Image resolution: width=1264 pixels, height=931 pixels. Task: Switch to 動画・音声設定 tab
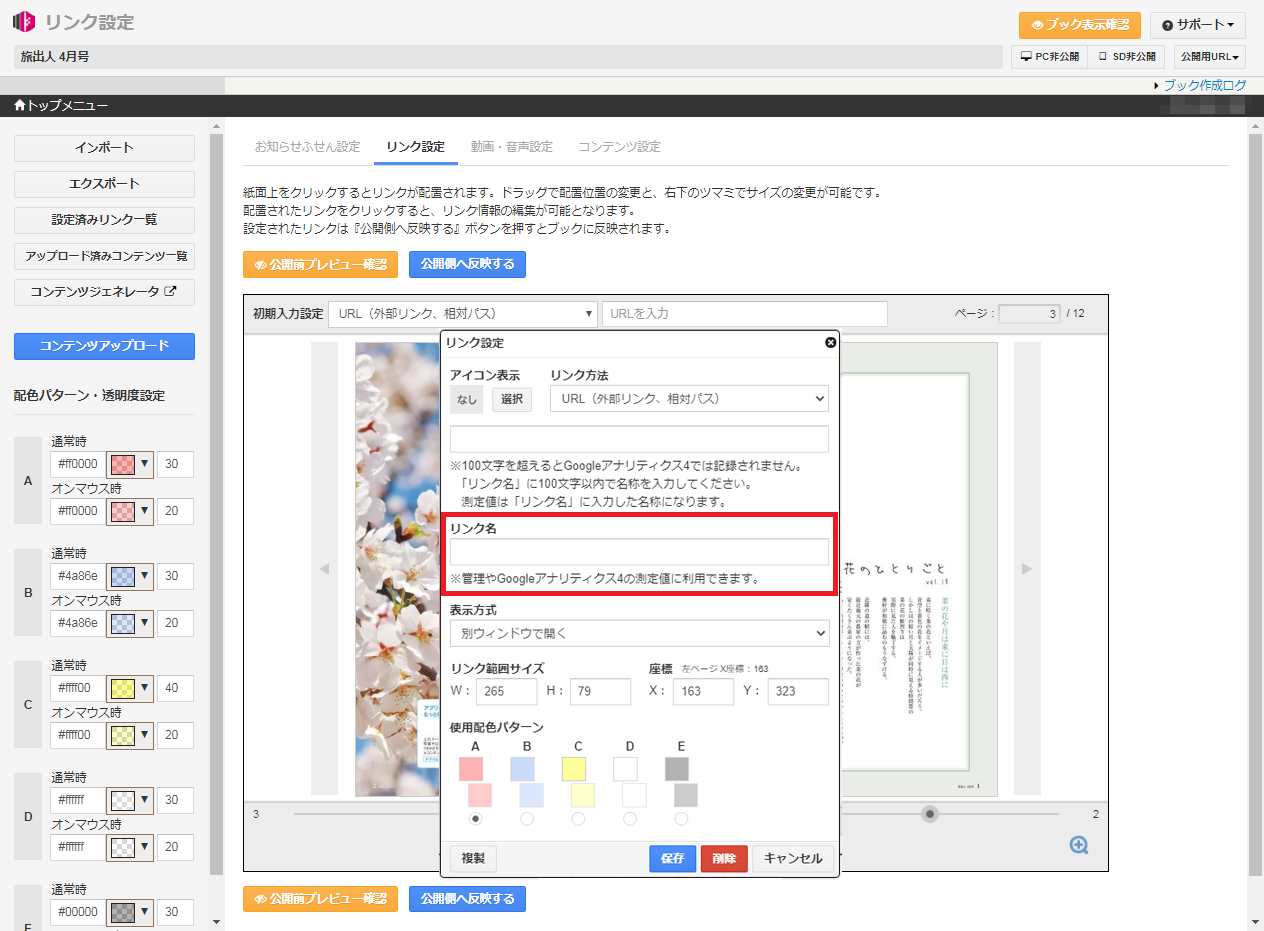tap(511, 147)
